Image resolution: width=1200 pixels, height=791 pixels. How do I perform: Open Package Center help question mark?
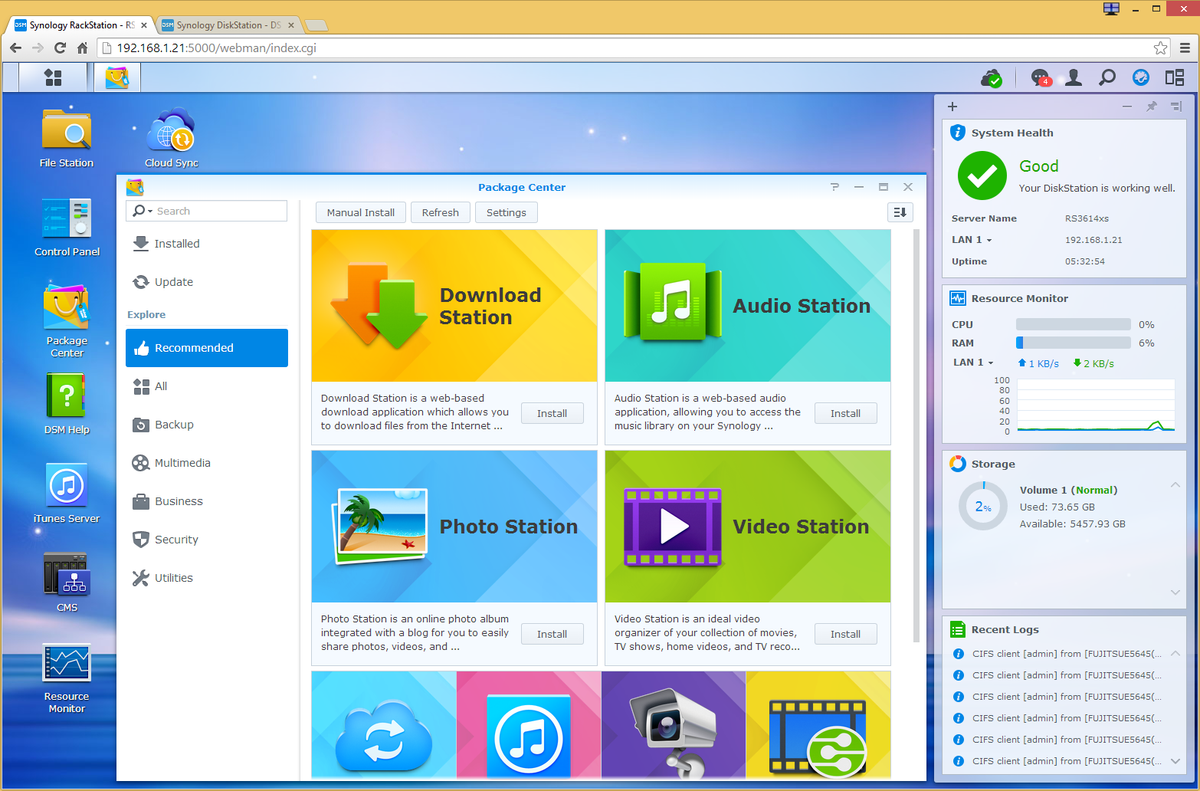(x=834, y=187)
